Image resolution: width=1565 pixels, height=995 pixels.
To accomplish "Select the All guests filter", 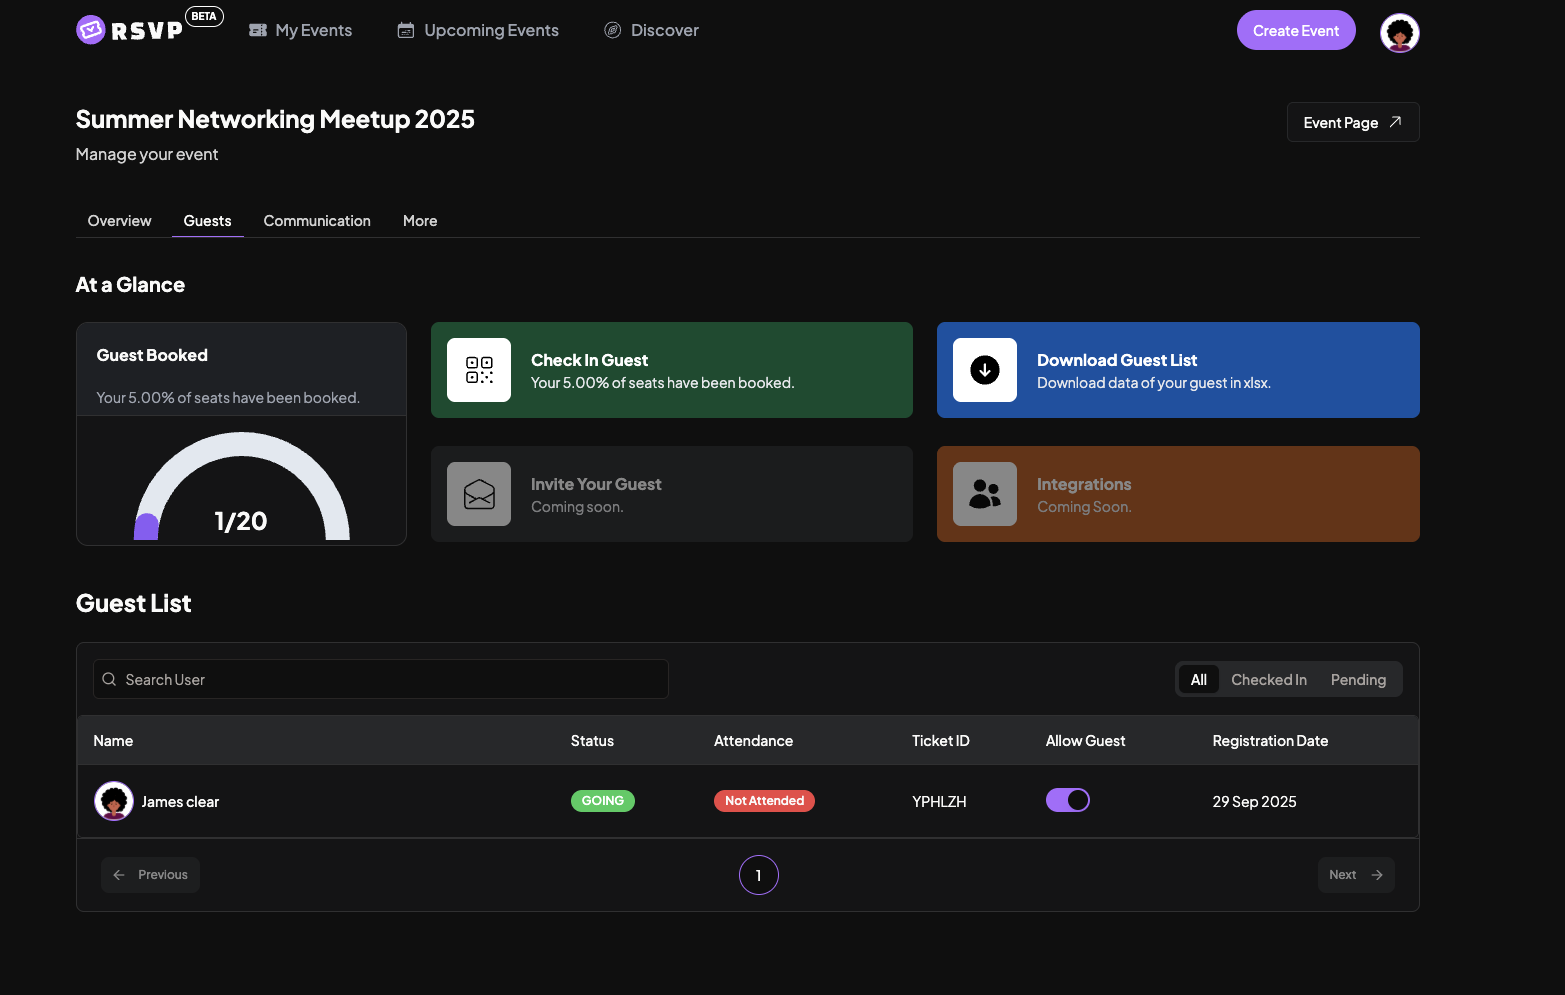I will tap(1198, 680).
